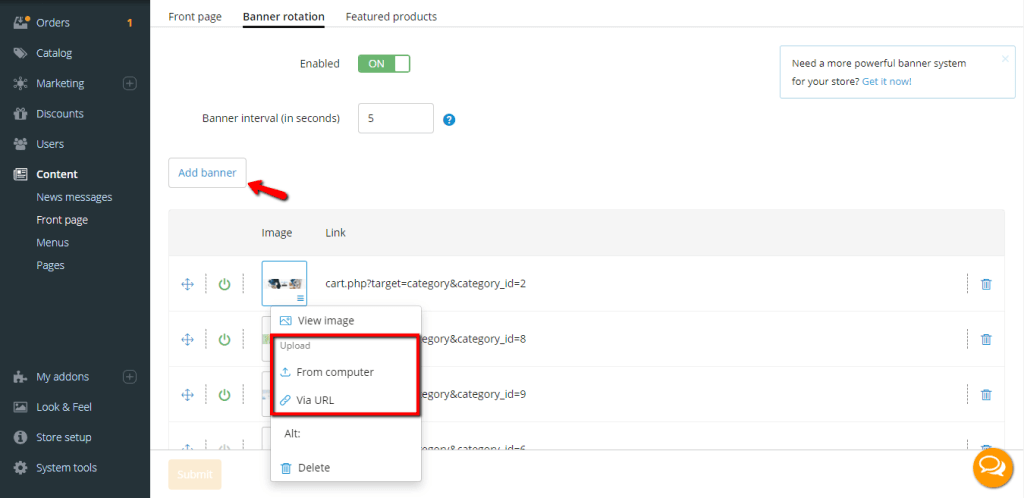Screen dimensions: 1024x498
Task: Open the Orders section icon
Action: coord(21,23)
